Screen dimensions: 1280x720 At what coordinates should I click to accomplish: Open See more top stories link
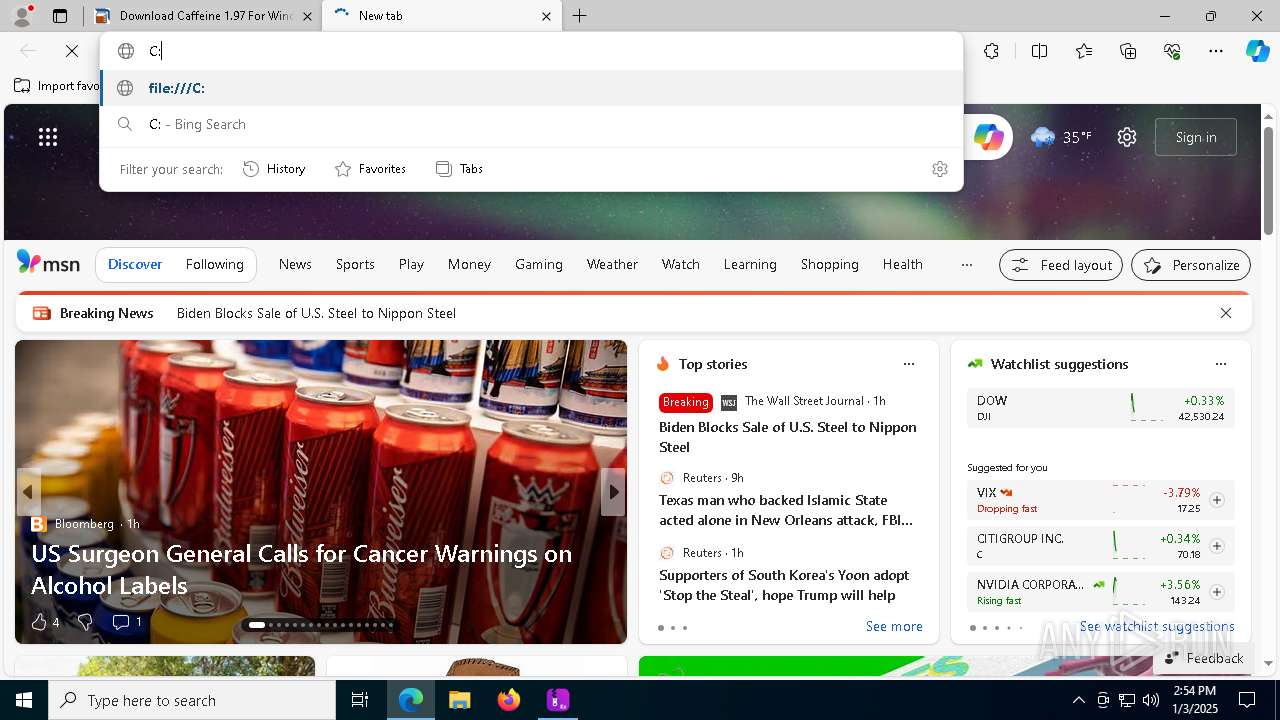(x=894, y=626)
